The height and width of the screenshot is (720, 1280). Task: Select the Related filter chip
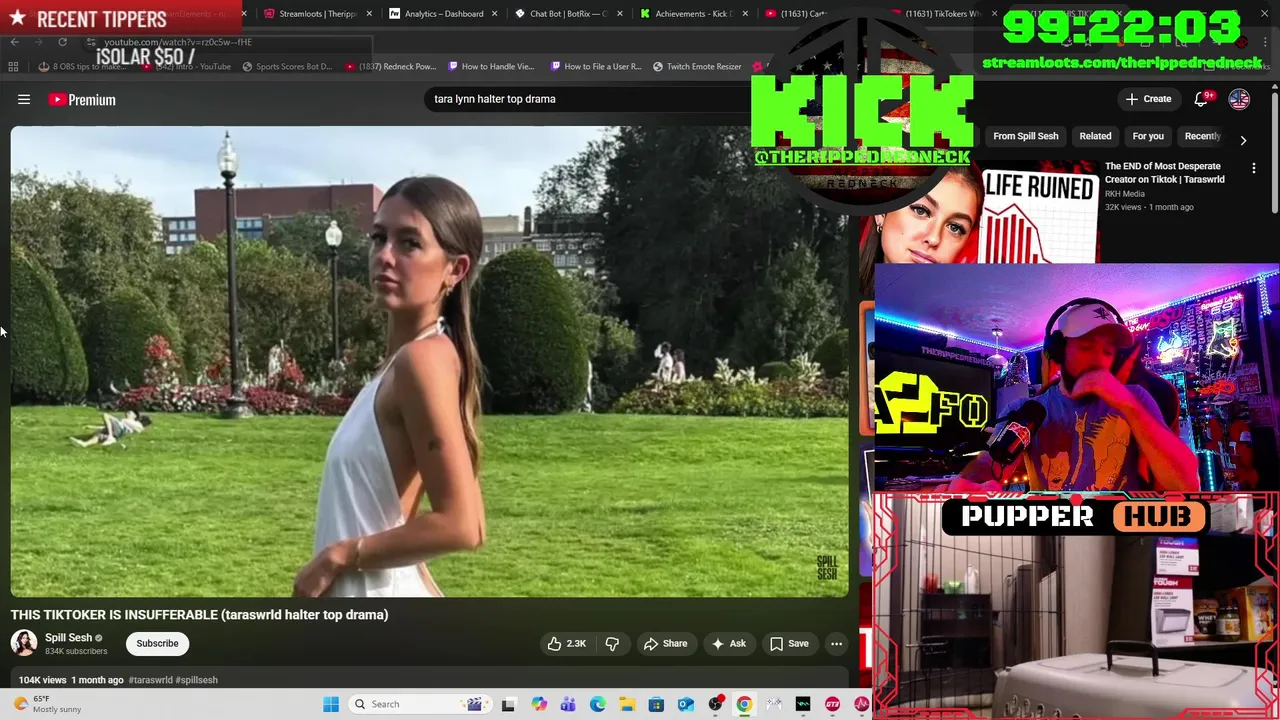pos(1095,136)
